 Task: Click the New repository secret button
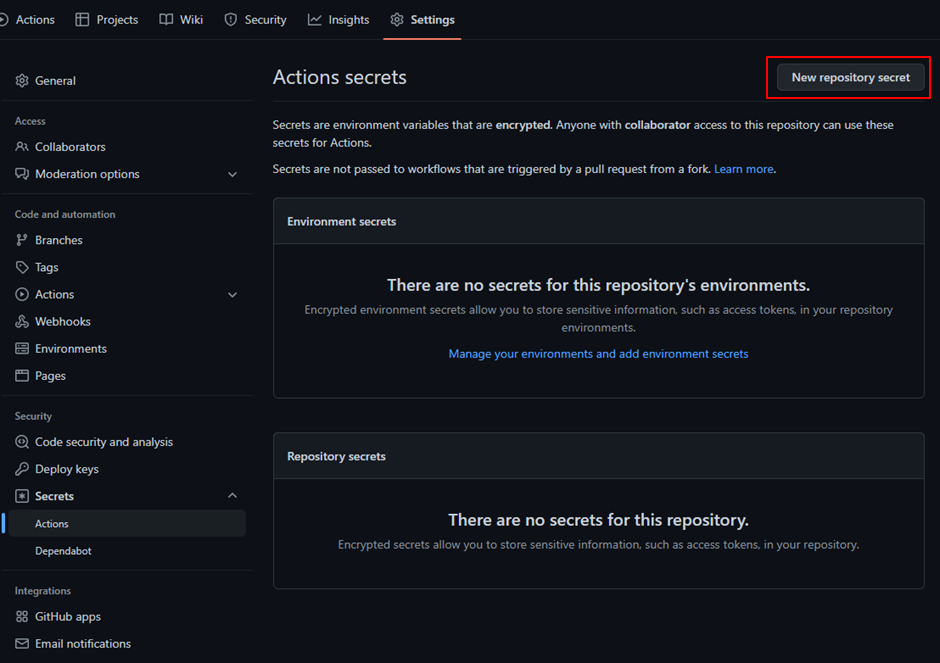[849, 77]
